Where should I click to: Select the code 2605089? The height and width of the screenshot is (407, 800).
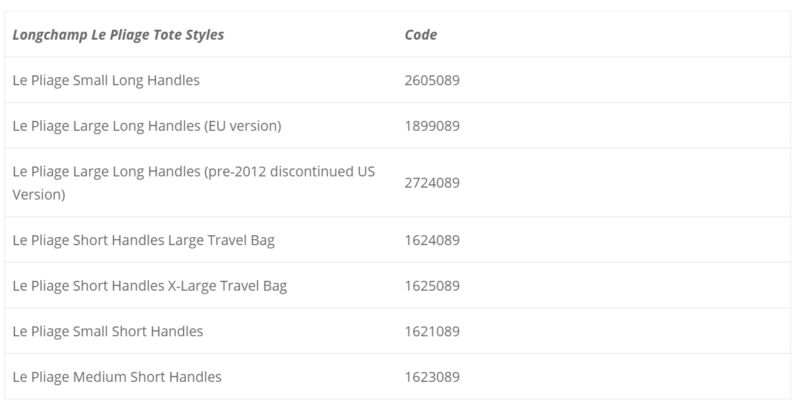click(432, 81)
